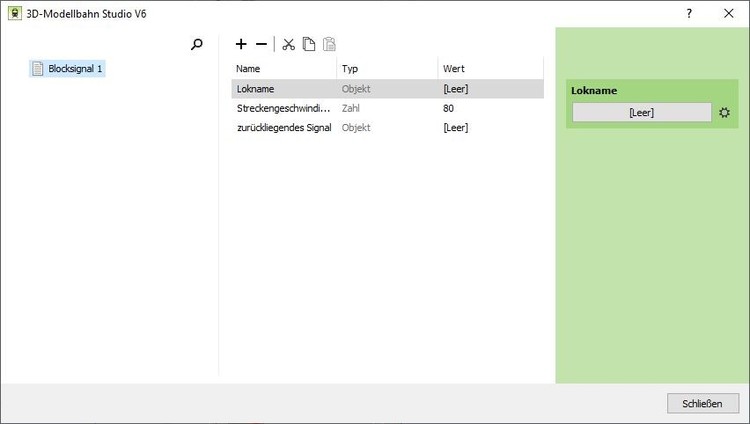750x424 pixels.
Task: Click the Zahl type cell
Action: pyautogui.click(x=351, y=108)
